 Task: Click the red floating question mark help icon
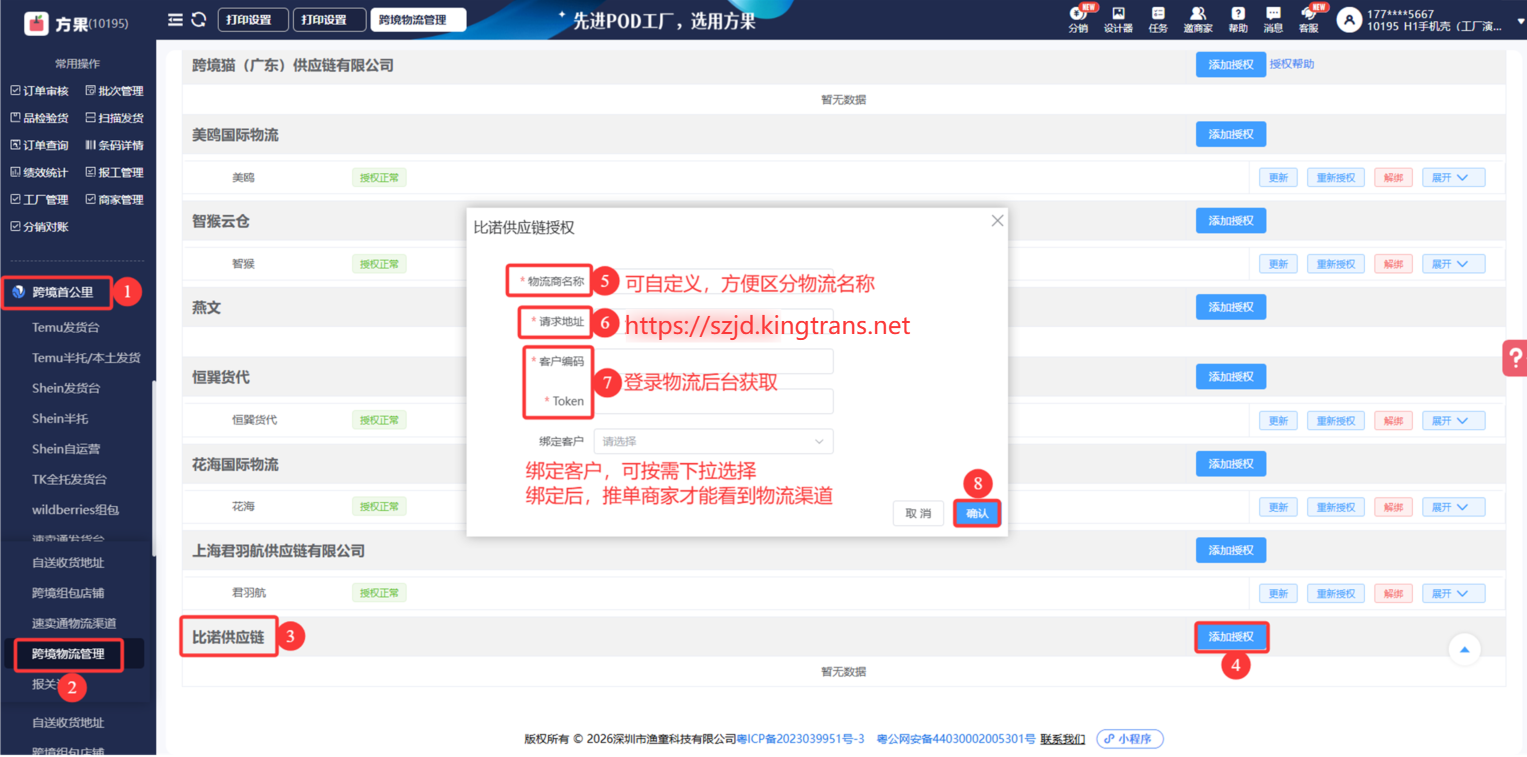click(x=1514, y=357)
